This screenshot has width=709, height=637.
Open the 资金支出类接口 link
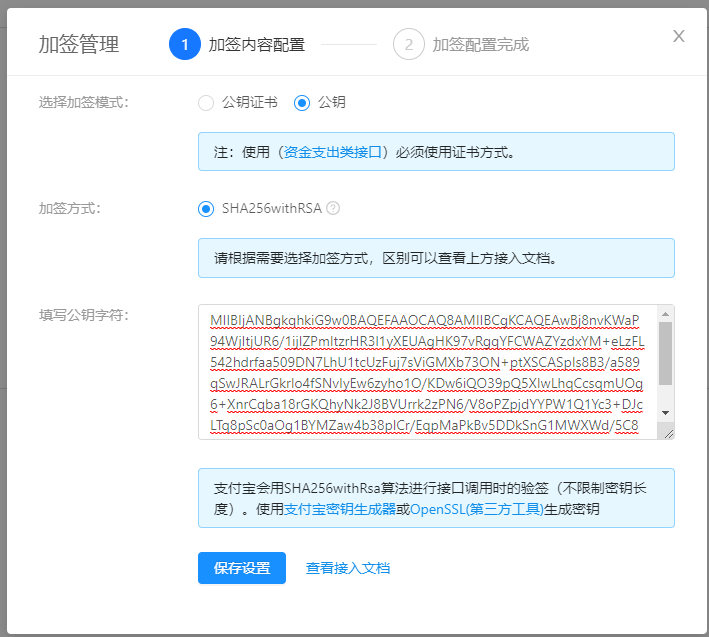334,152
